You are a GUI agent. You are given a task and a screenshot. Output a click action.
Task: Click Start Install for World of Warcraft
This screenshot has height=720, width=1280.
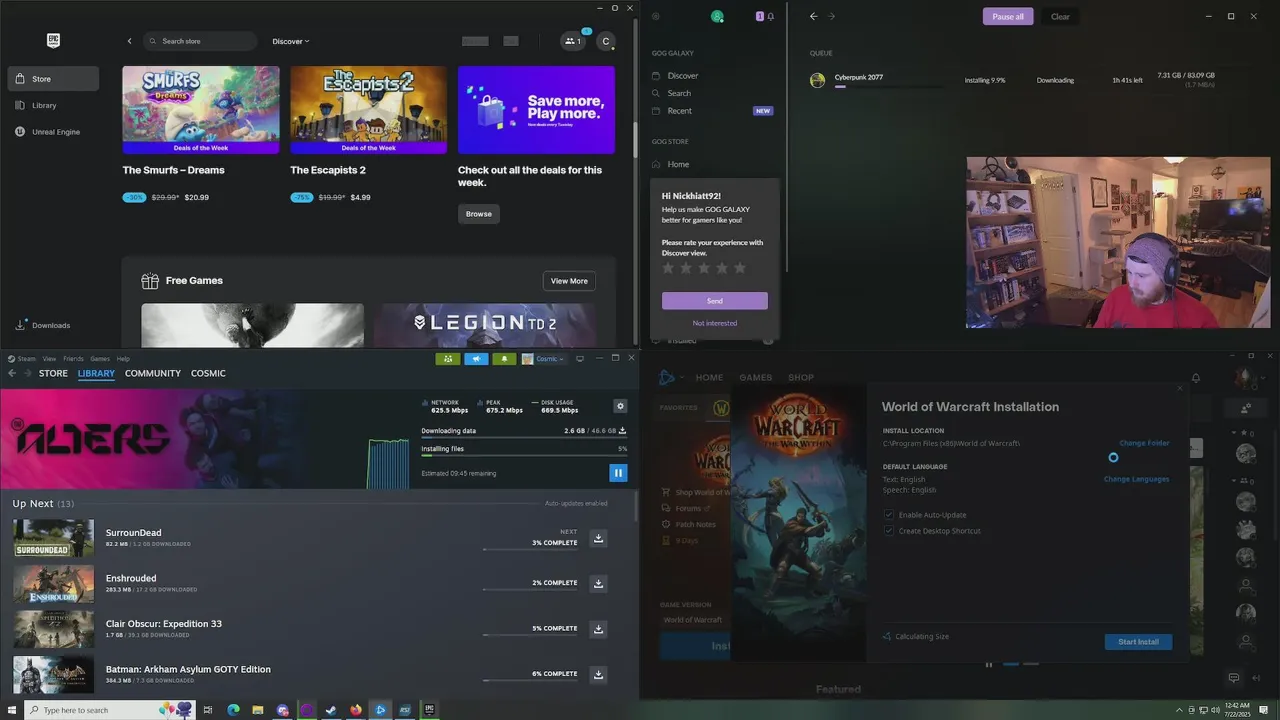tap(1138, 642)
